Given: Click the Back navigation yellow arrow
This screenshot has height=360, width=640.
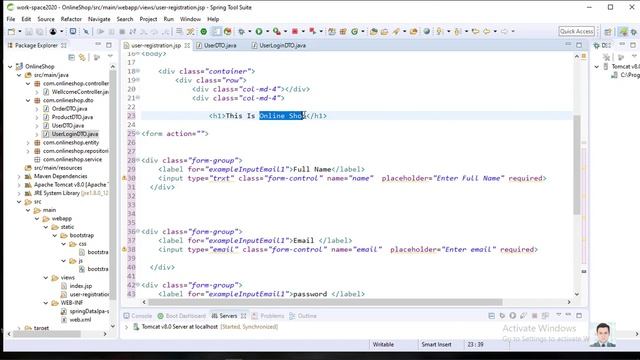Looking at the screenshot, I should [487, 31].
